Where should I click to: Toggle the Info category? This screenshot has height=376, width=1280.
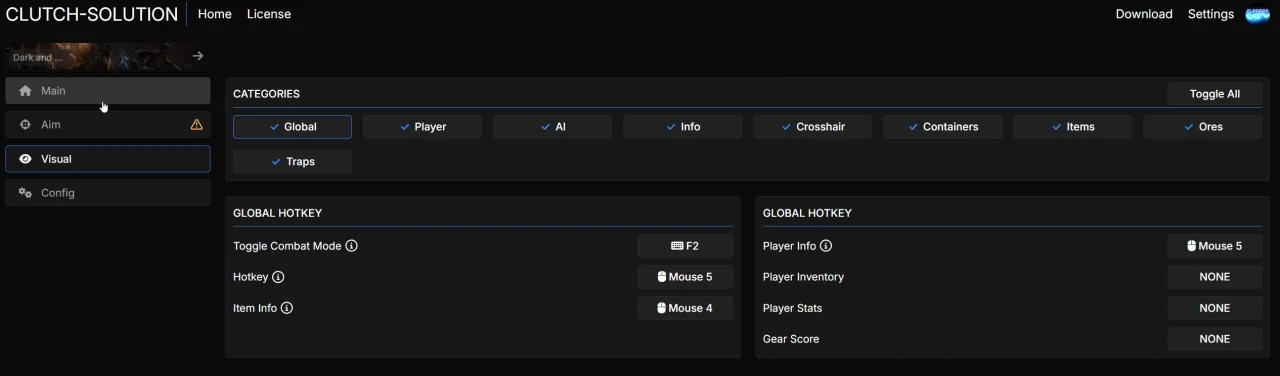pos(682,127)
